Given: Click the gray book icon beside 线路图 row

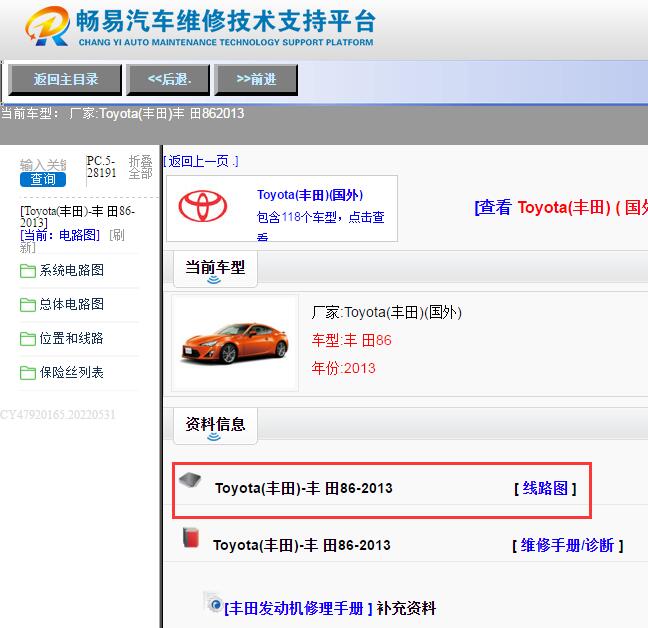Looking at the screenshot, I should [x=190, y=480].
